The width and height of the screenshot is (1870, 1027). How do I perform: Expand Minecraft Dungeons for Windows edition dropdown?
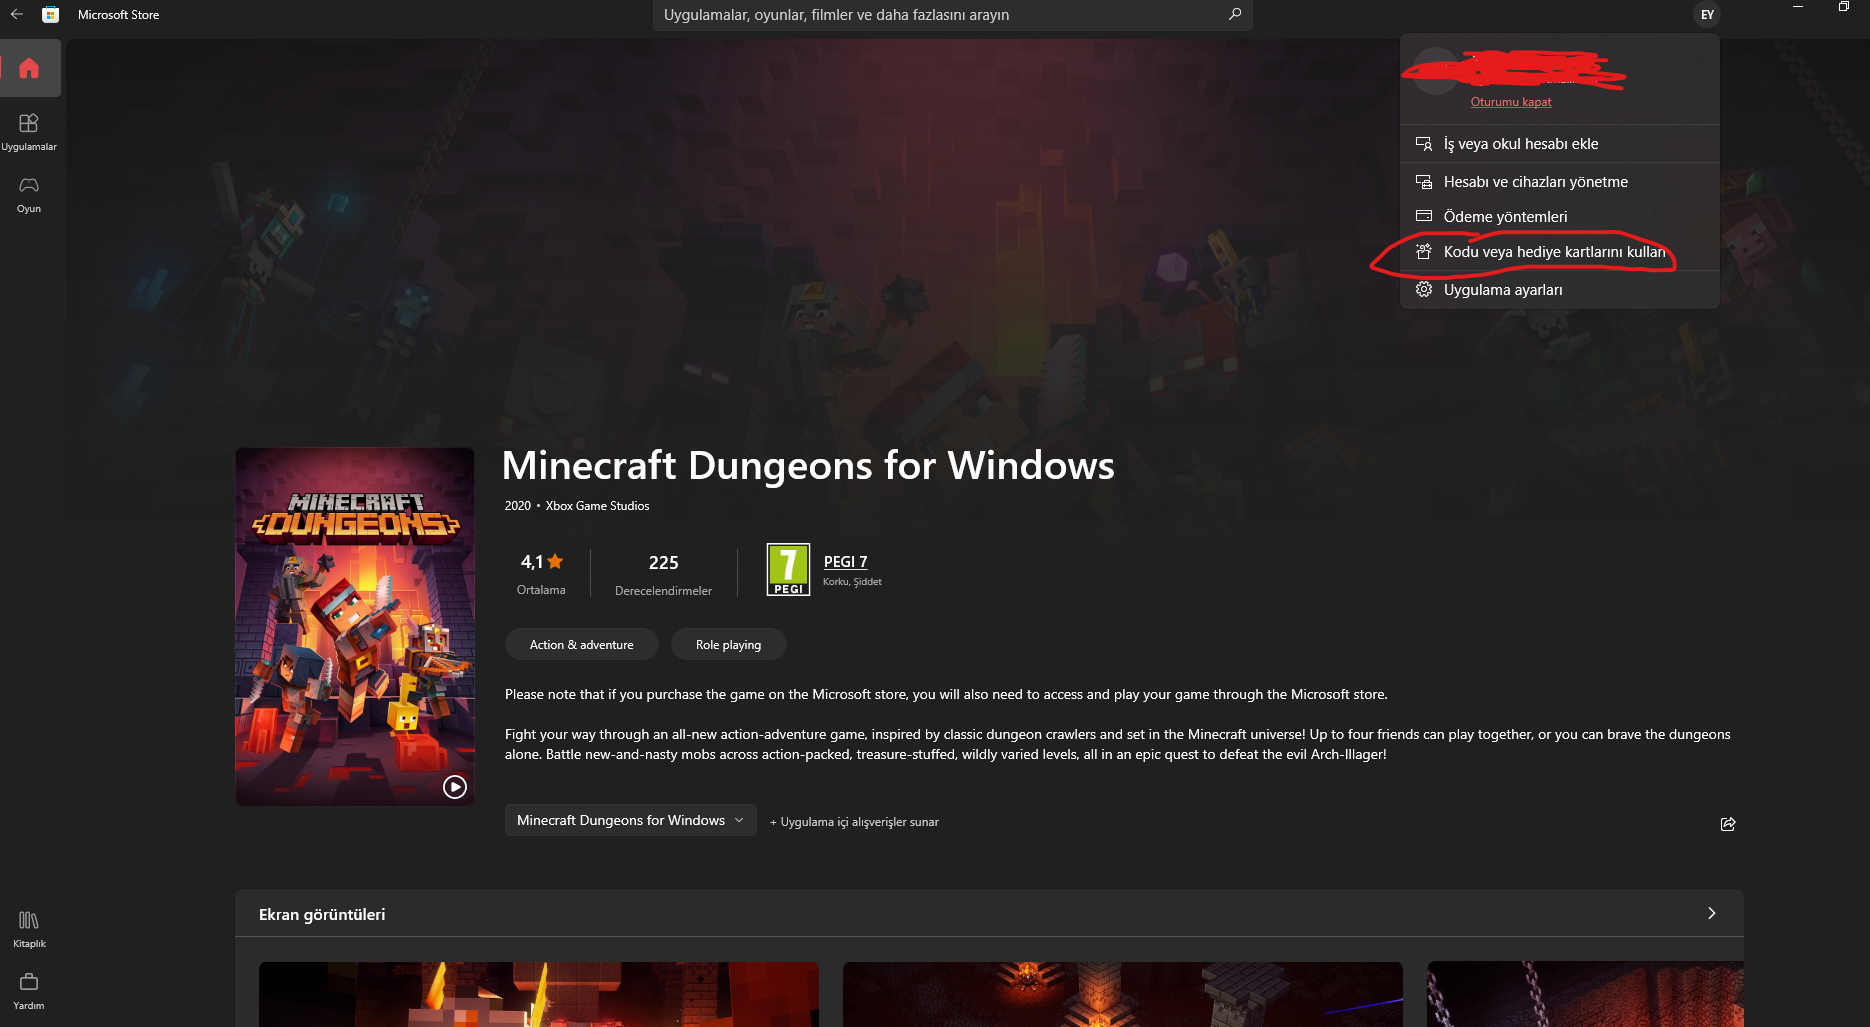[x=630, y=820]
